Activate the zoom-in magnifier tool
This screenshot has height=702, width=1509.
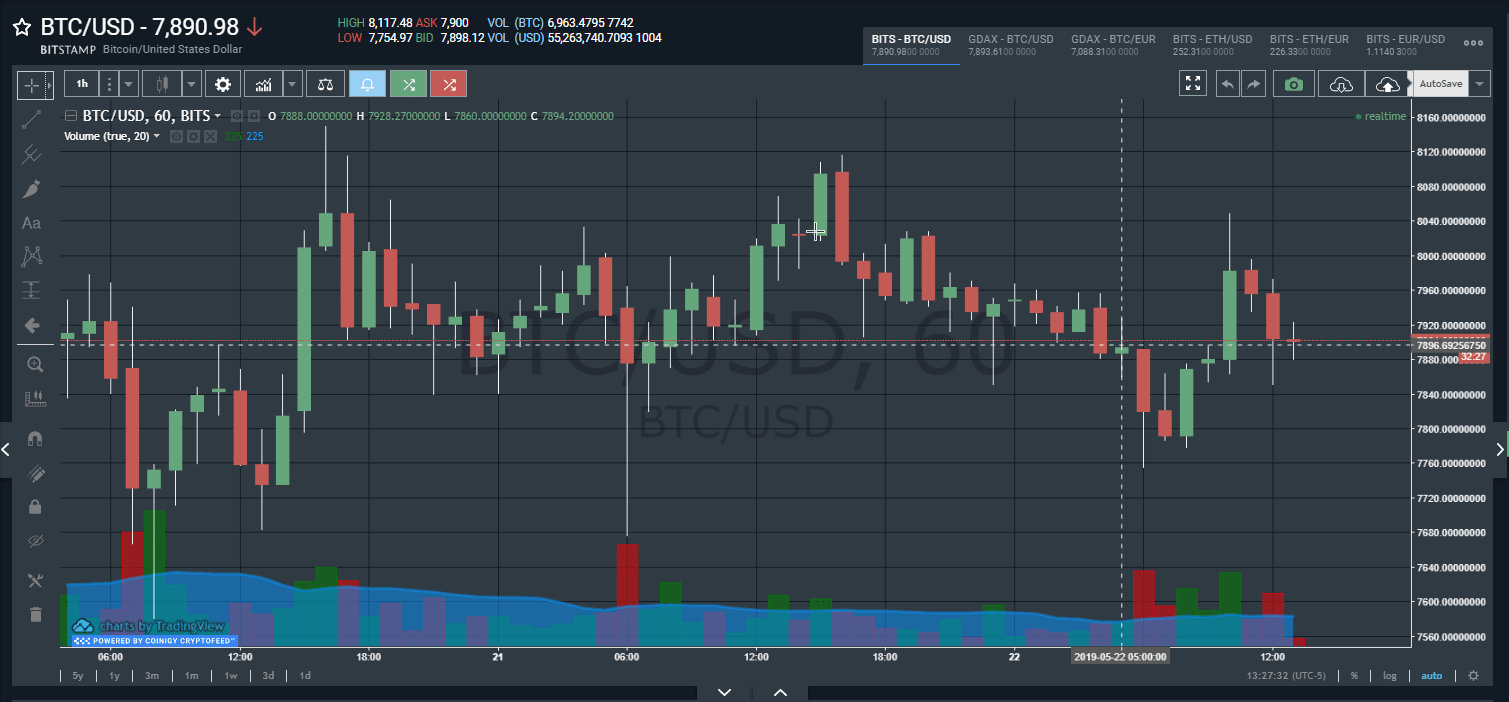[35, 364]
